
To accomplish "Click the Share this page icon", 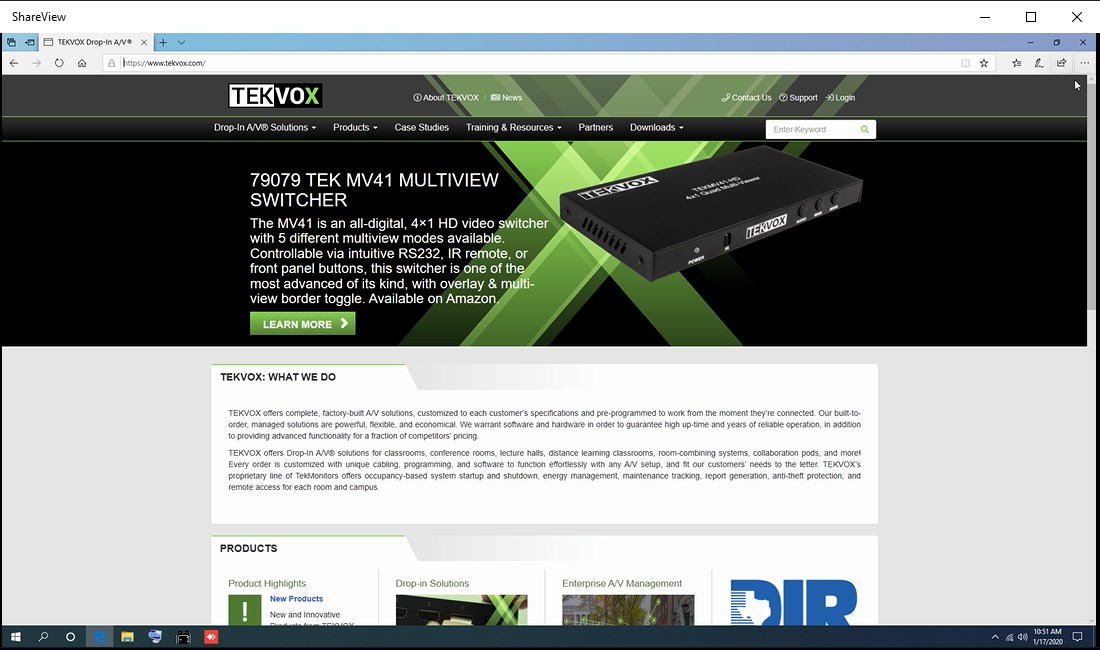I will (x=1061, y=63).
